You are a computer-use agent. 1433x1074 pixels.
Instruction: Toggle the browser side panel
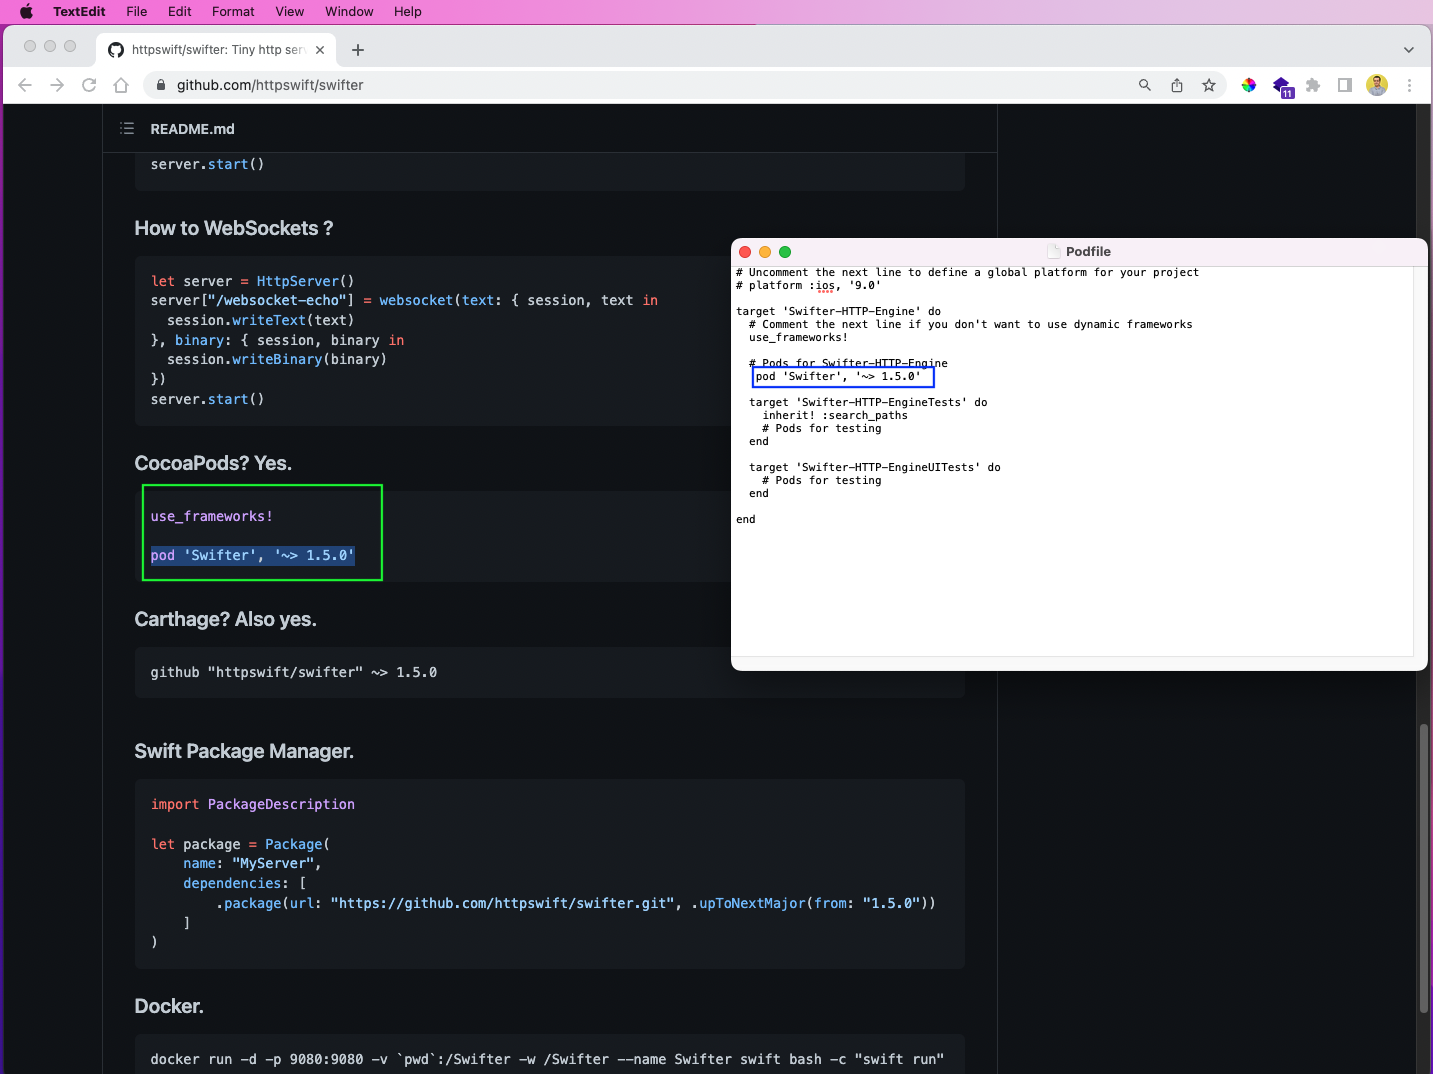[1345, 85]
